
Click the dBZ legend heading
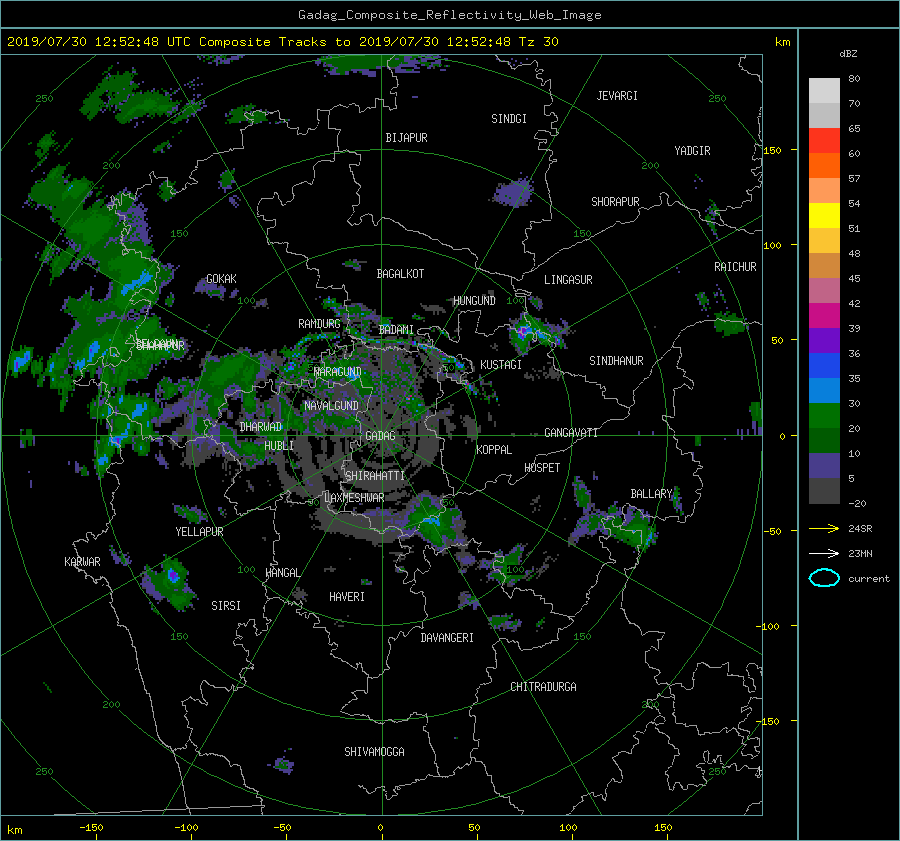click(x=848, y=54)
